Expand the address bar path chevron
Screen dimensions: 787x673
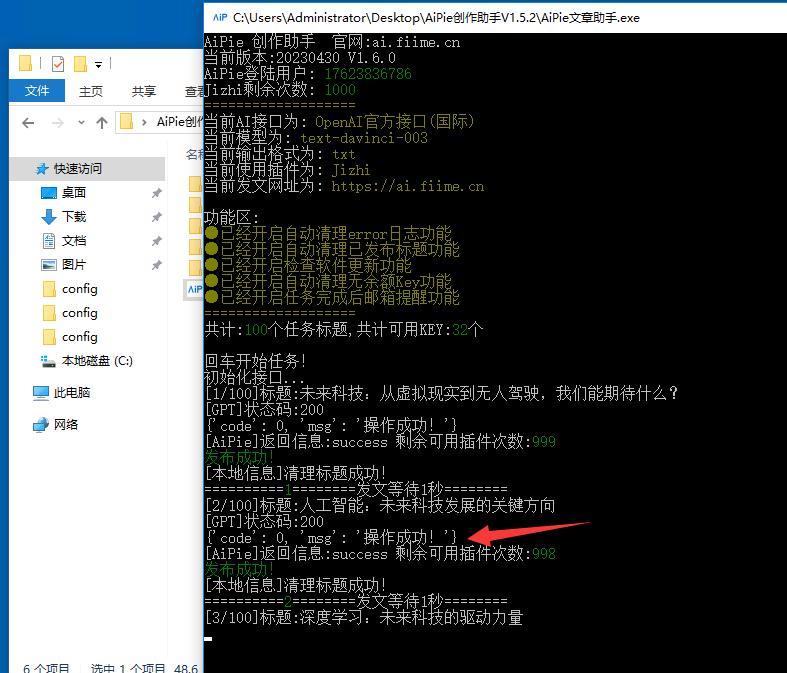coord(144,122)
